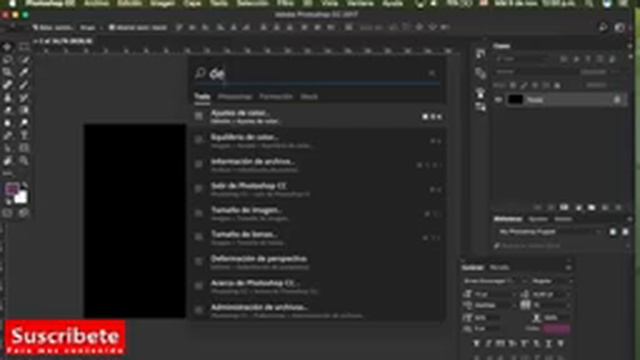This screenshot has width=640, height=360.
Task: Delete layer with Layers panel trash icon
Action: point(618,208)
